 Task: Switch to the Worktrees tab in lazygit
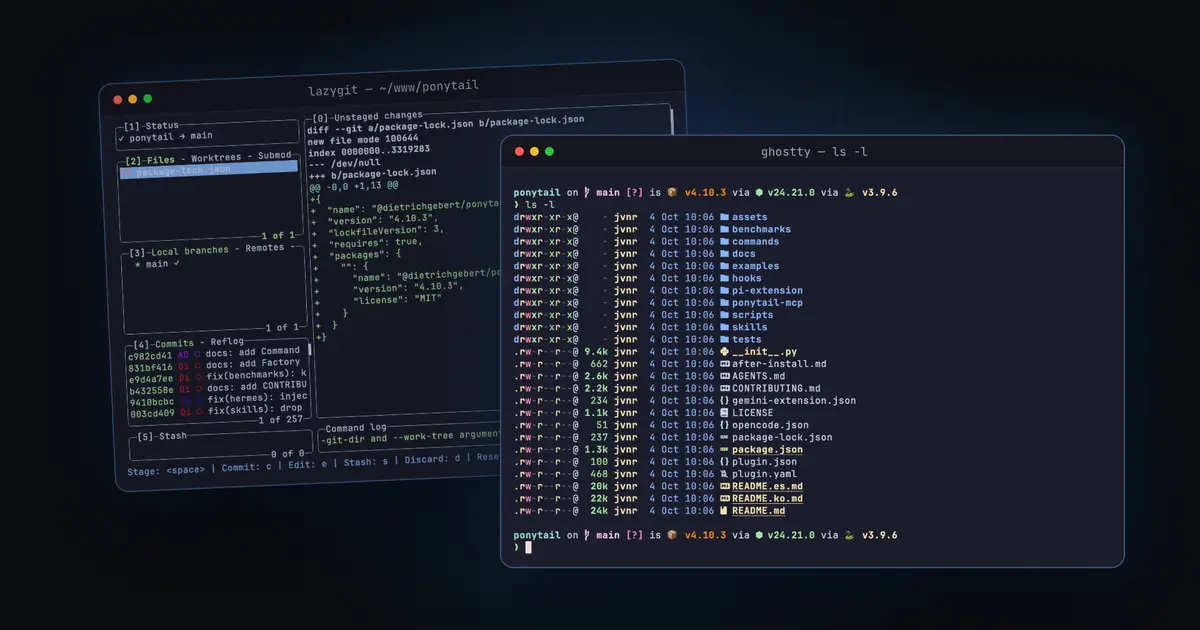point(216,158)
